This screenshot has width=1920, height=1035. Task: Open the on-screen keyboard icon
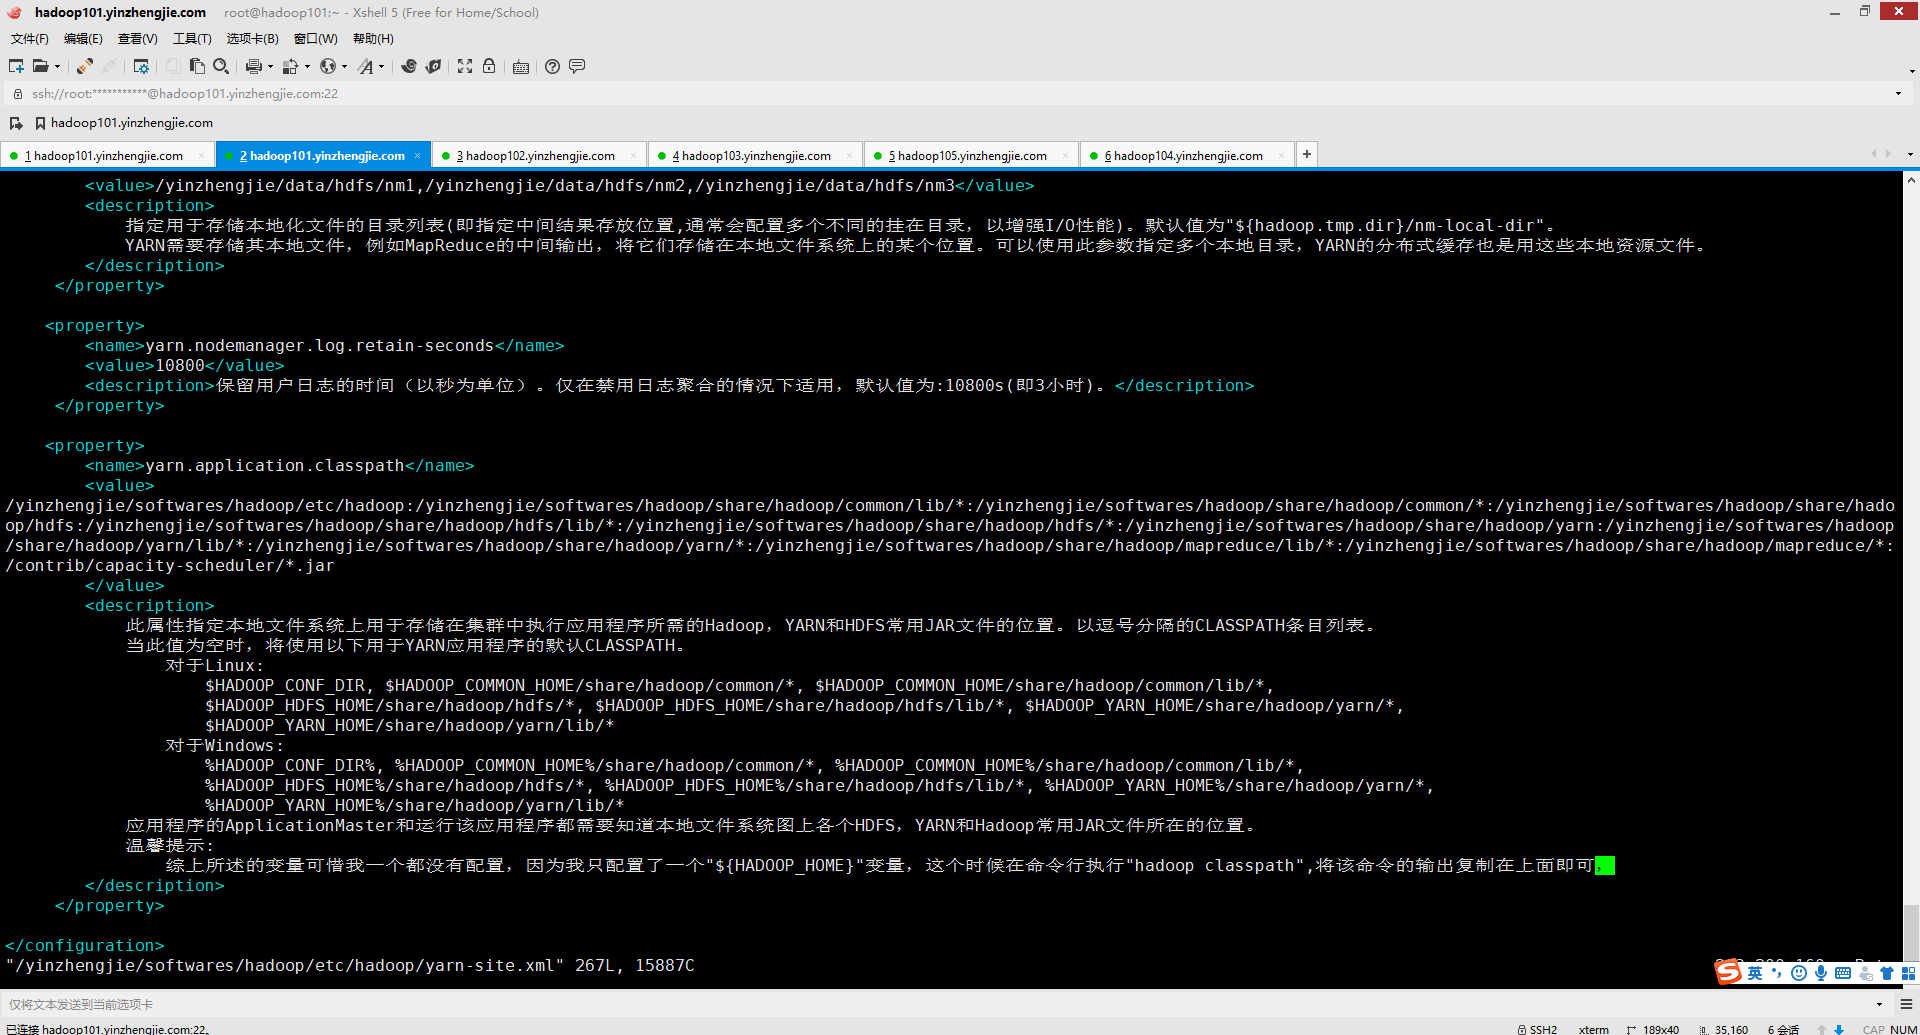click(520, 66)
